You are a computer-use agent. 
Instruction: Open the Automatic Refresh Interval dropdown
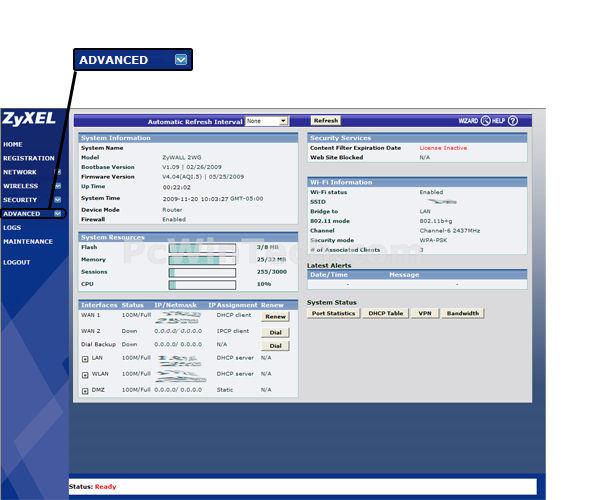click(x=267, y=121)
